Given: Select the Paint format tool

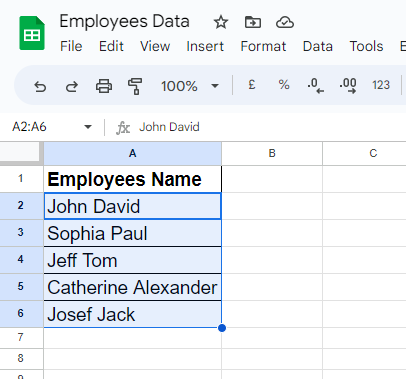Looking at the screenshot, I should coord(135,86).
